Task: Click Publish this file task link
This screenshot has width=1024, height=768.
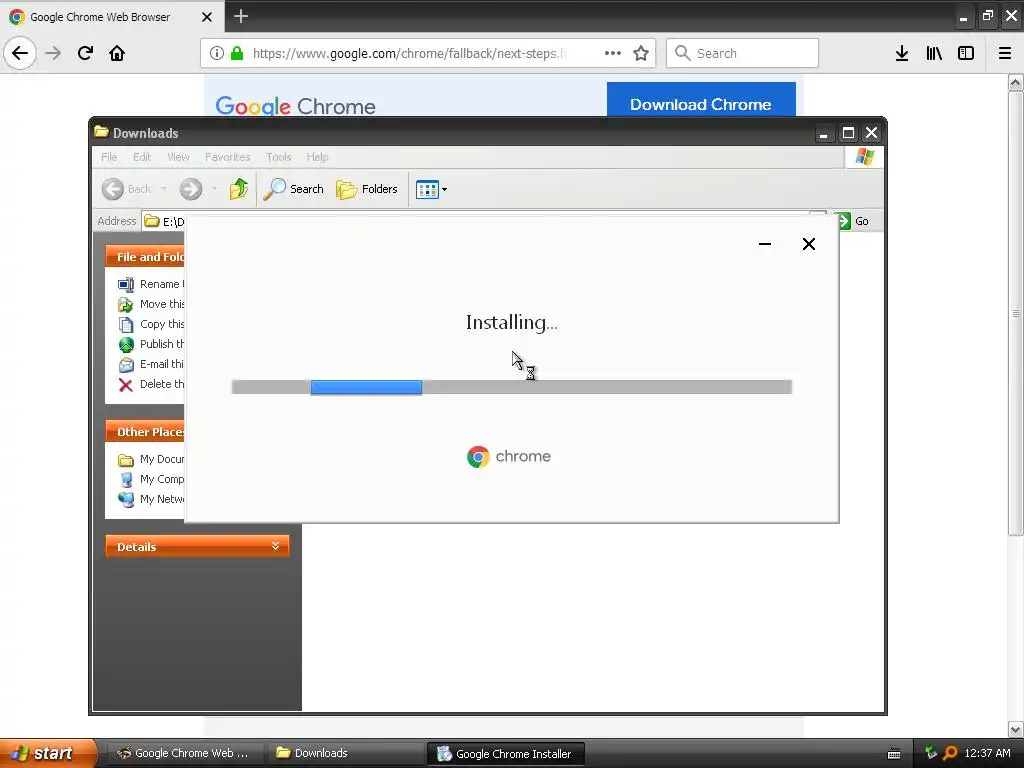Action: [152, 344]
